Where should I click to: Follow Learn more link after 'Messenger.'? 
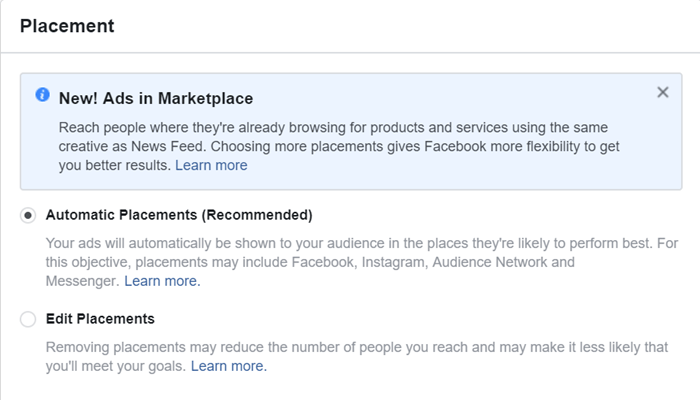tap(162, 281)
